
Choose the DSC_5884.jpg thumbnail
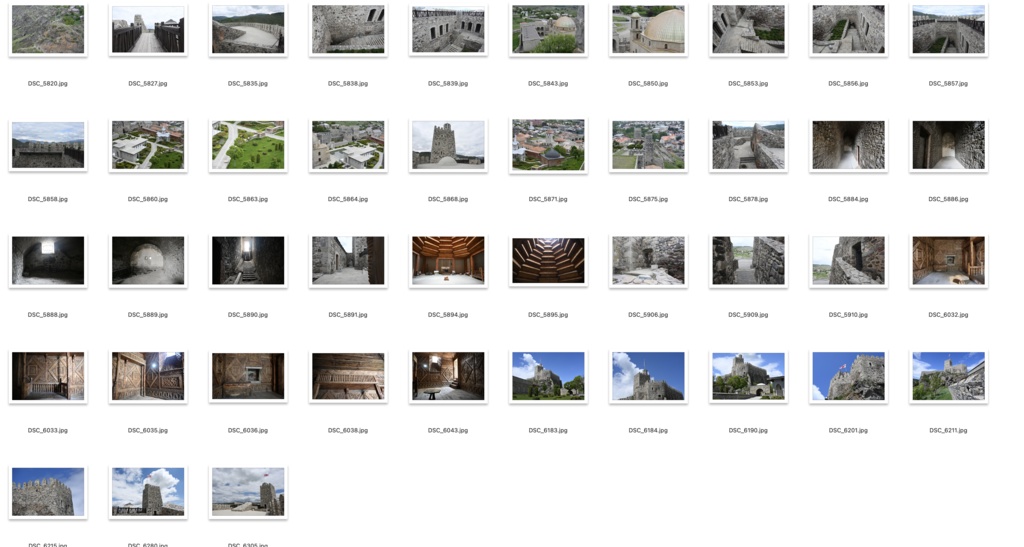848,145
